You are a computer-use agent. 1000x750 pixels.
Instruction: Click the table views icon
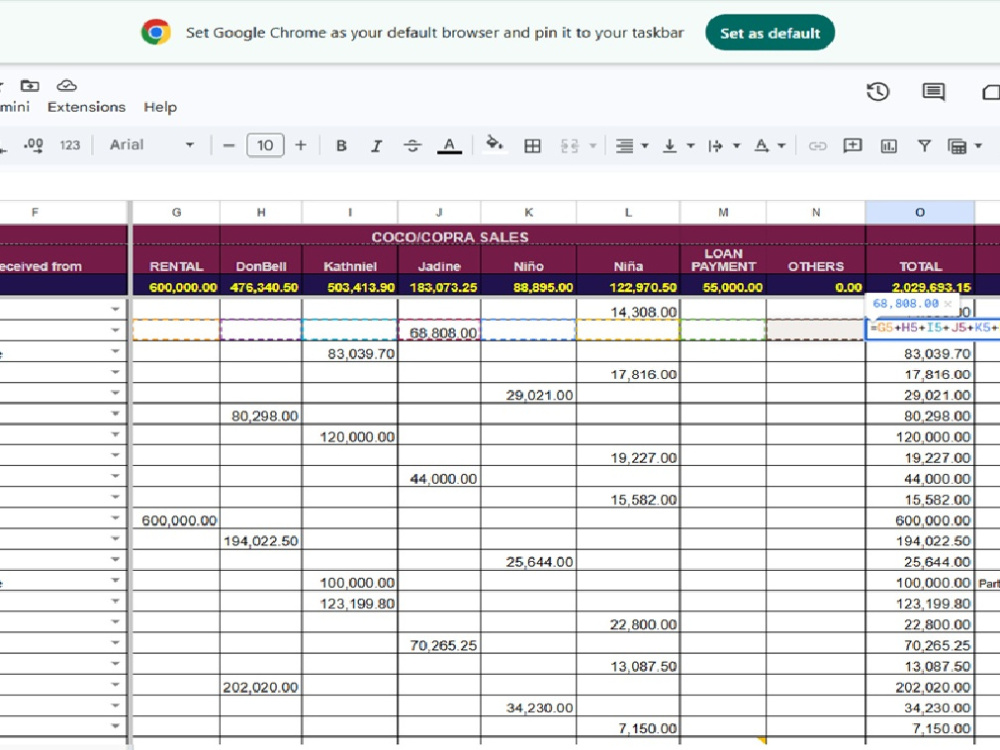click(x=957, y=146)
